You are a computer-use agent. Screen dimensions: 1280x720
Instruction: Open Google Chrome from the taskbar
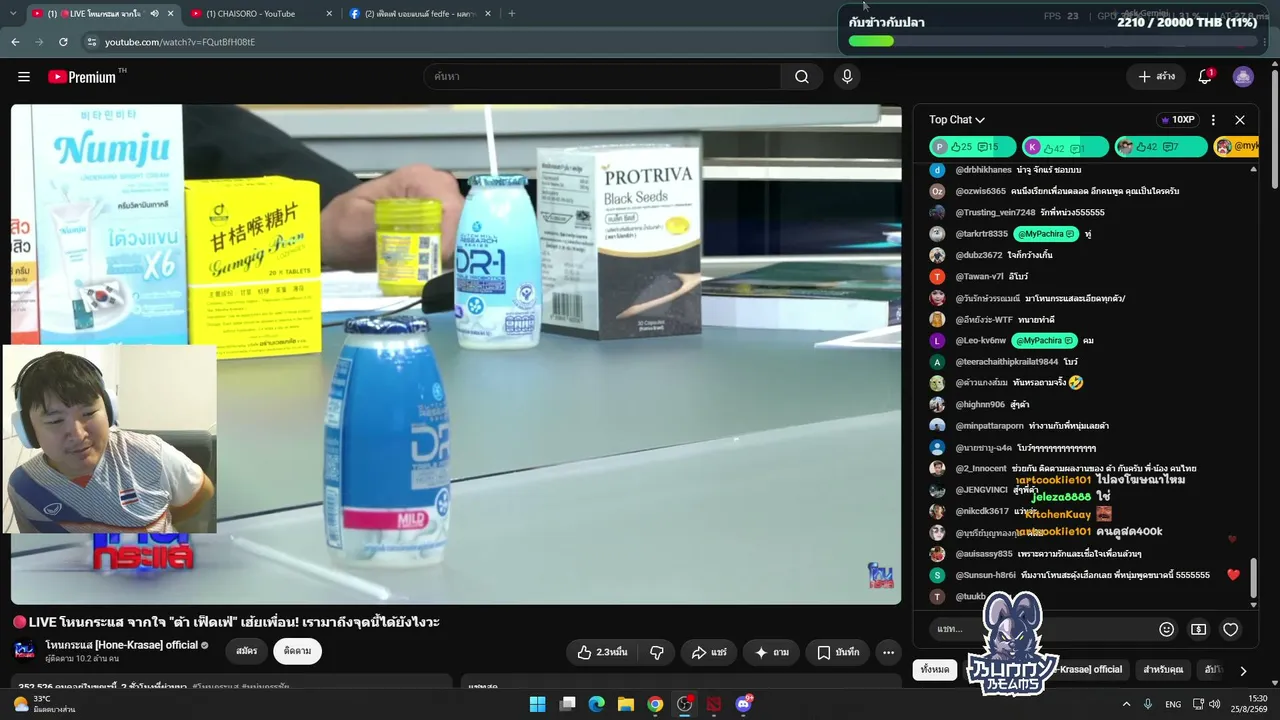(x=655, y=704)
